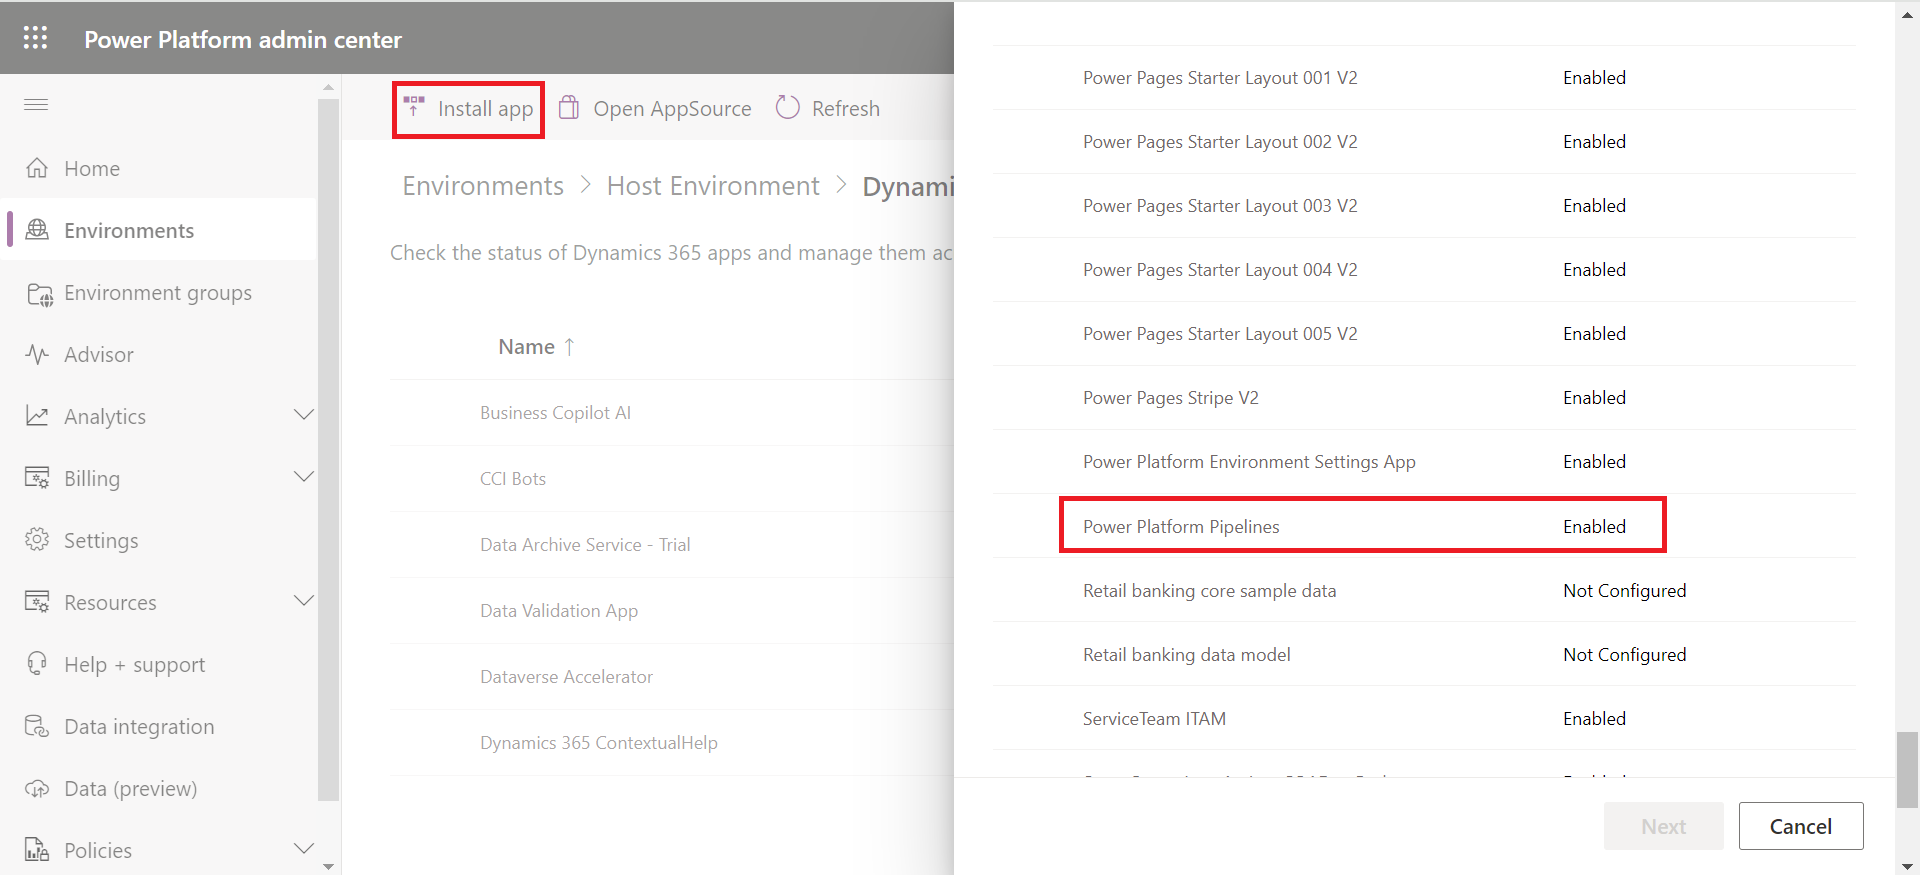Expand the Analytics section chevron
The height and width of the screenshot is (875, 1920).
[303, 415]
